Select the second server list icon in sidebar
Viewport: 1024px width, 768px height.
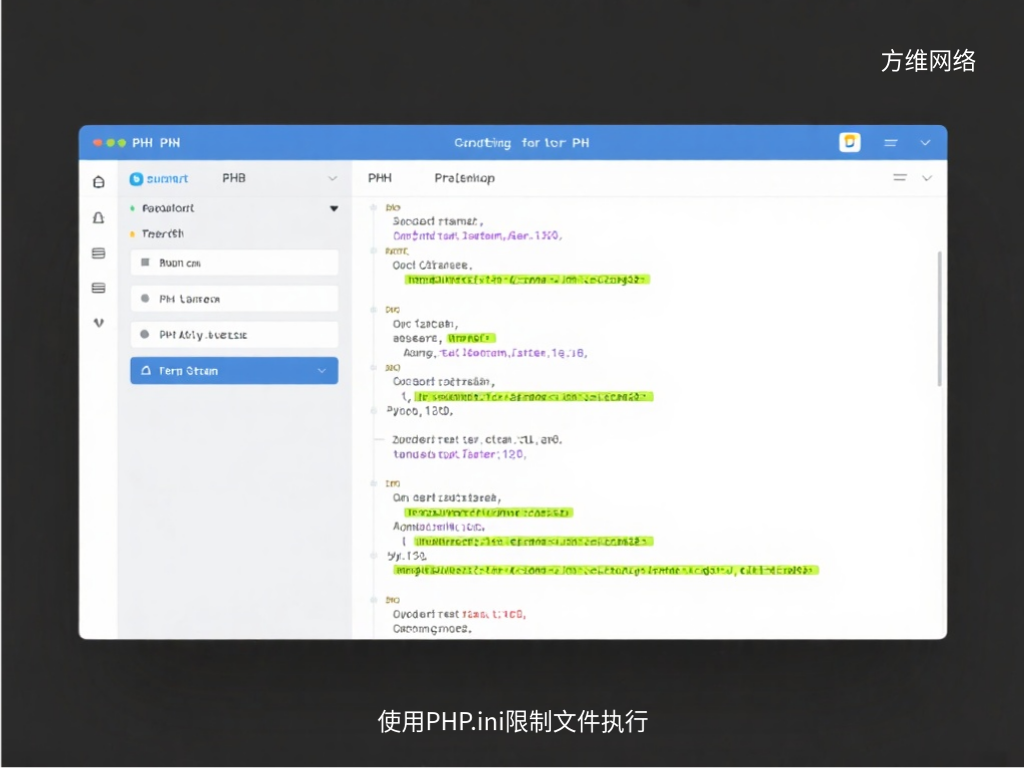click(97, 288)
